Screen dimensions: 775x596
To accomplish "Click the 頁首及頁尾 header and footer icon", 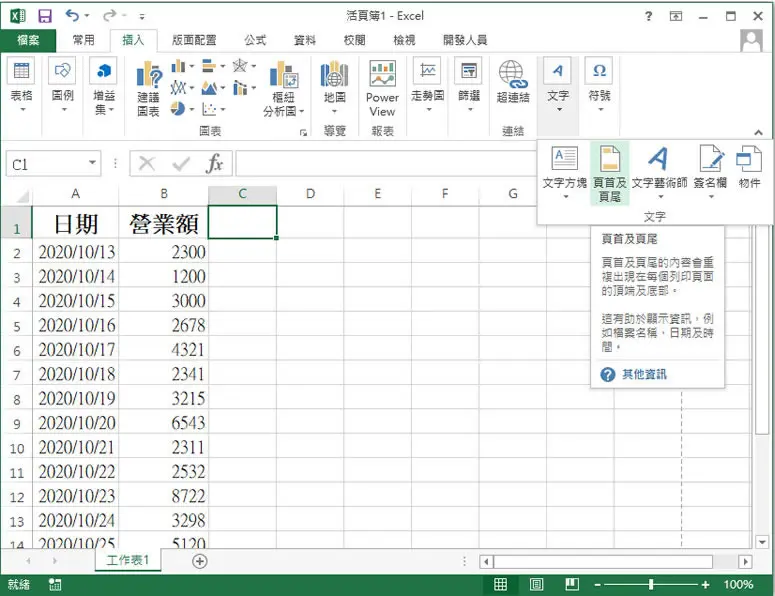I will [609, 173].
